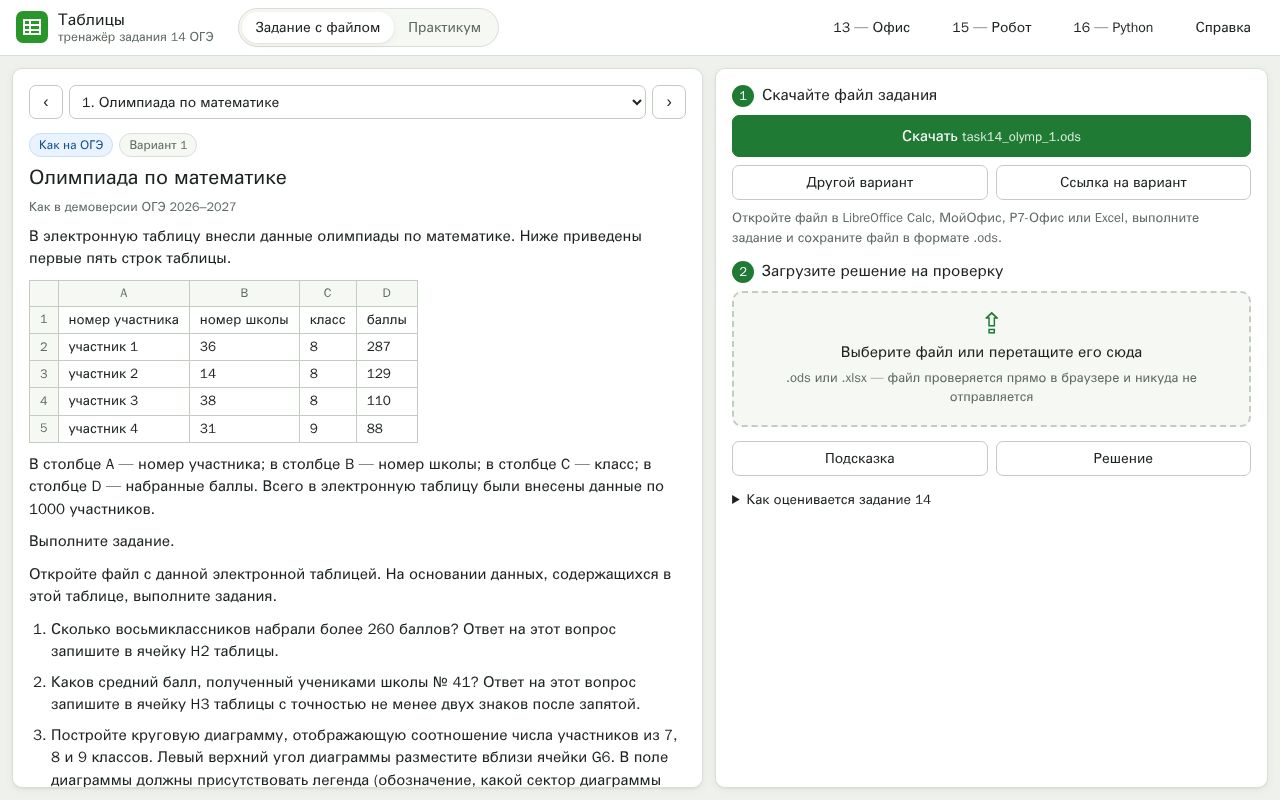Click the green spreadsheet app logo icon

coord(32,27)
